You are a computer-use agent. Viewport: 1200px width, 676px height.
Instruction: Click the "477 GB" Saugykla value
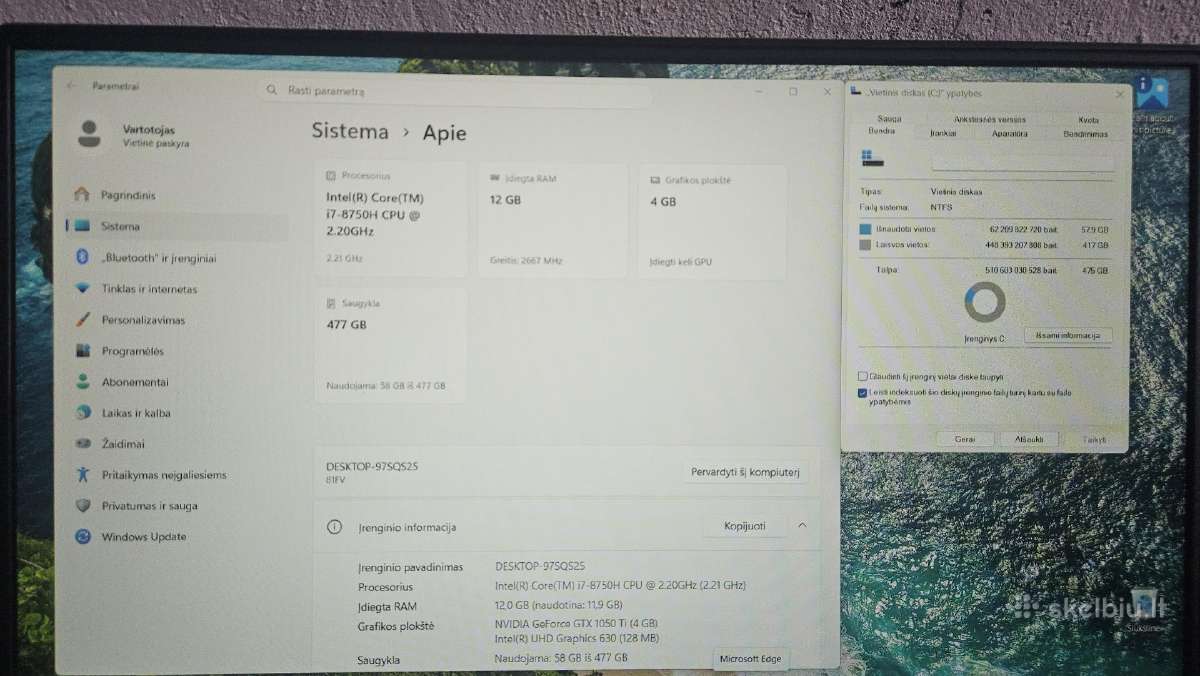[346, 324]
